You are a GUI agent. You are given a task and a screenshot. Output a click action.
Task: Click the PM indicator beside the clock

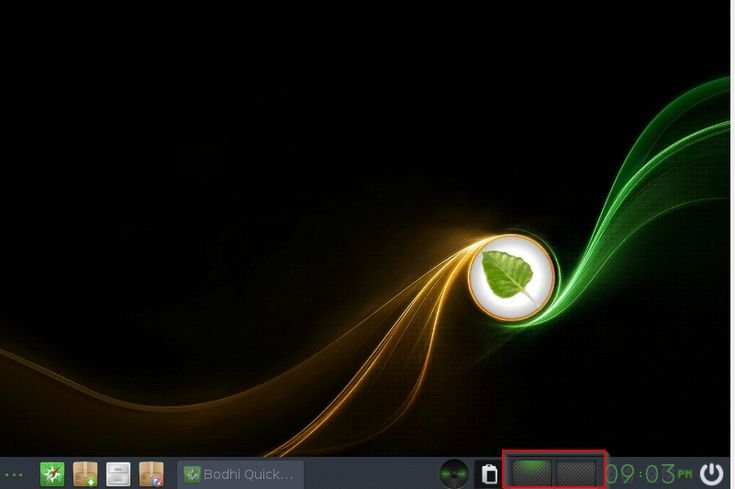click(685, 472)
